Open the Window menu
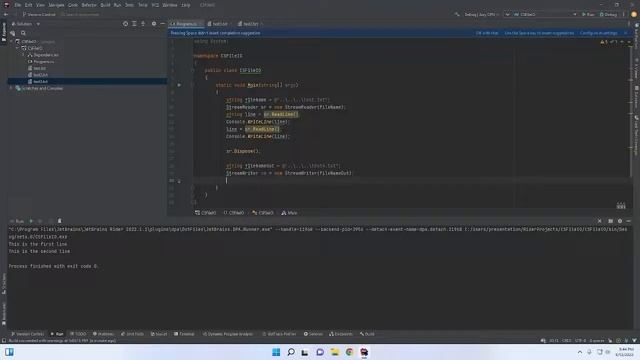 click(170, 5)
